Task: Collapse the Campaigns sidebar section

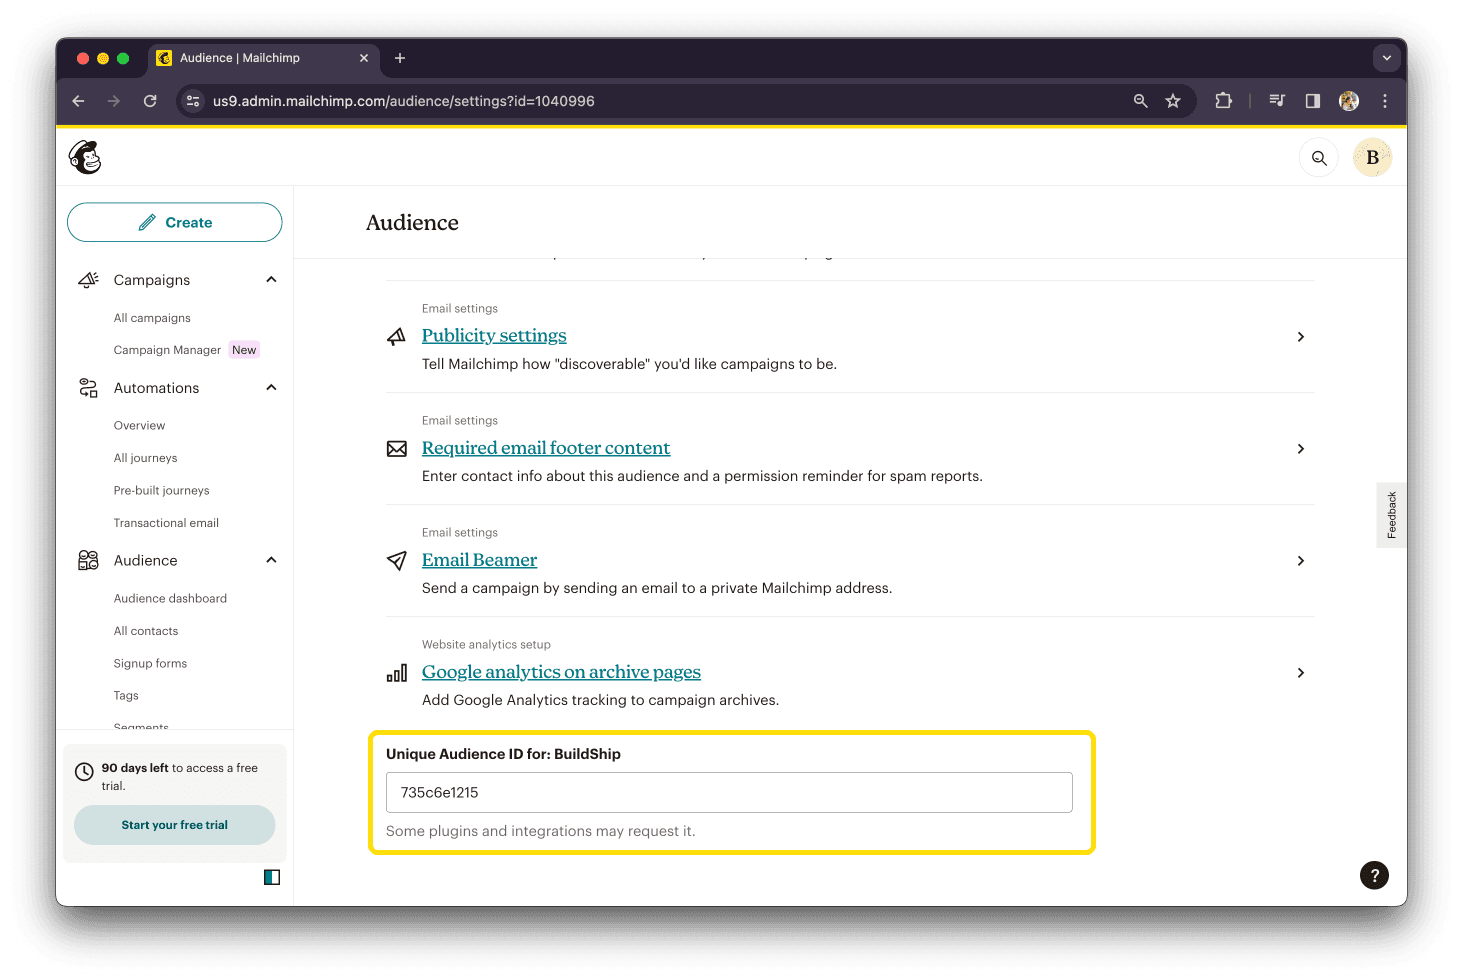Action: pyautogui.click(x=270, y=279)
